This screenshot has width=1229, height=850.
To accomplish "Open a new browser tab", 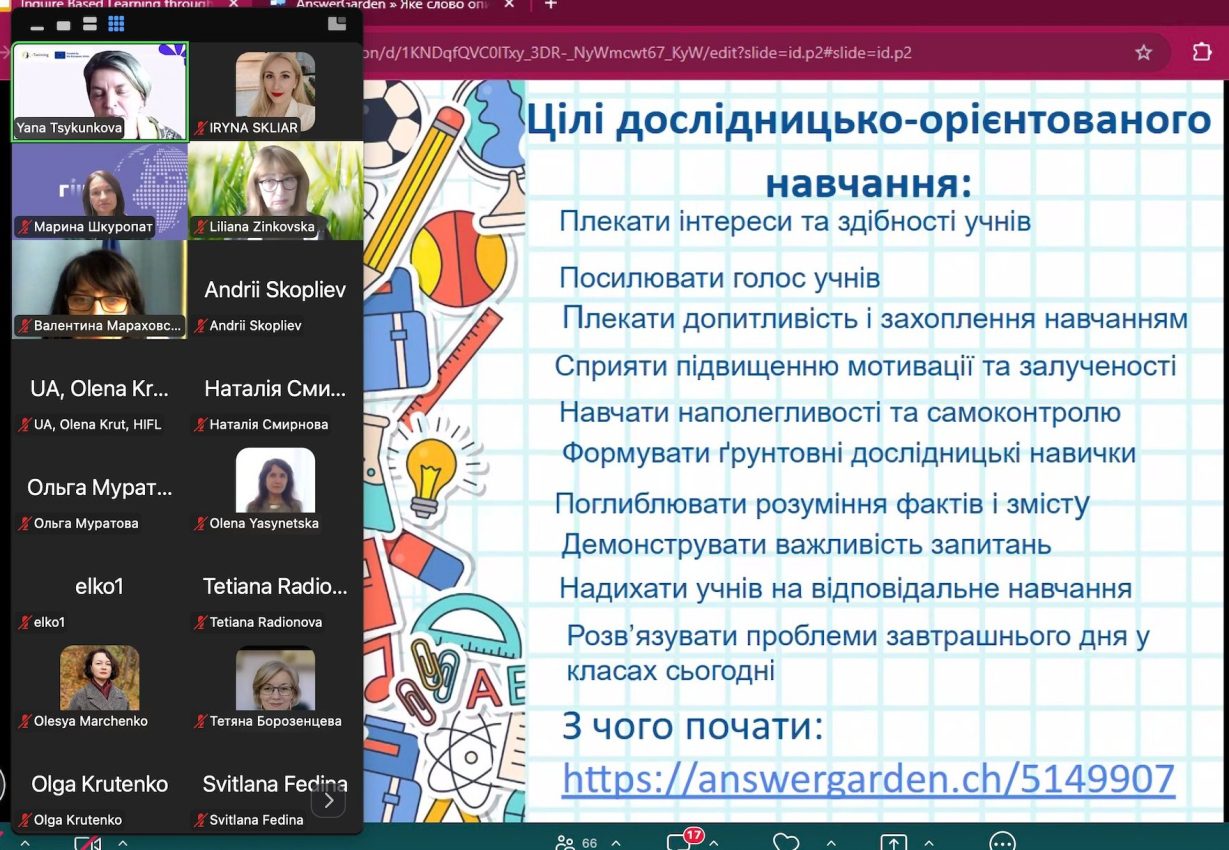I will click(550, 5).
